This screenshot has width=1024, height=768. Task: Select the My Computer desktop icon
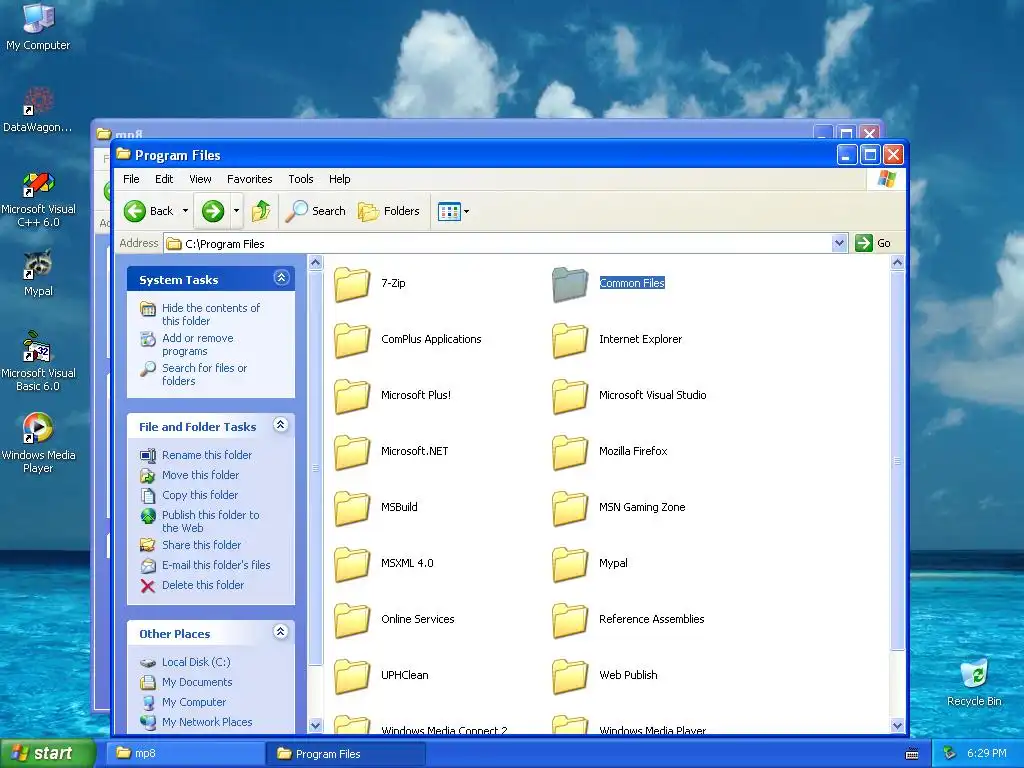38,26
